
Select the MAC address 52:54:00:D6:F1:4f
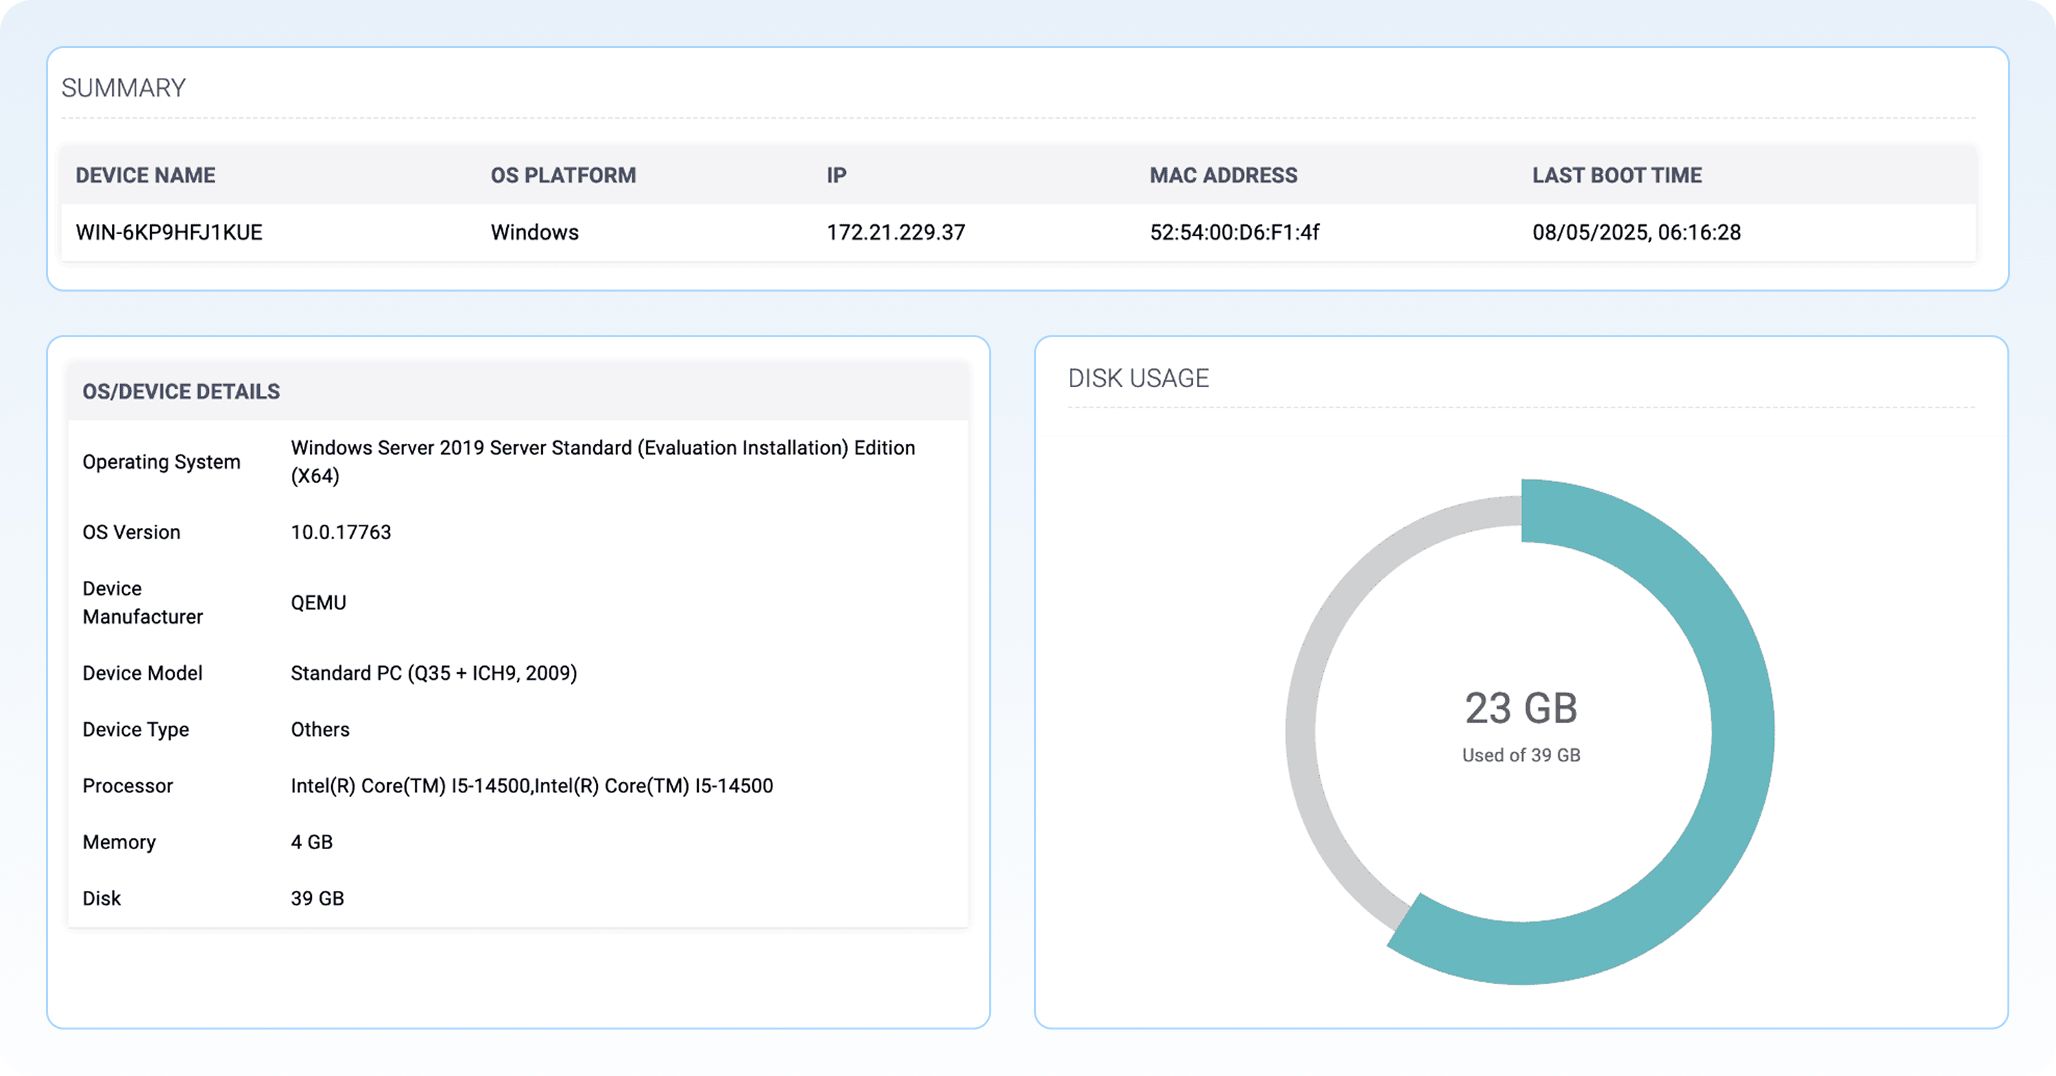click(x=1234, y=232)
